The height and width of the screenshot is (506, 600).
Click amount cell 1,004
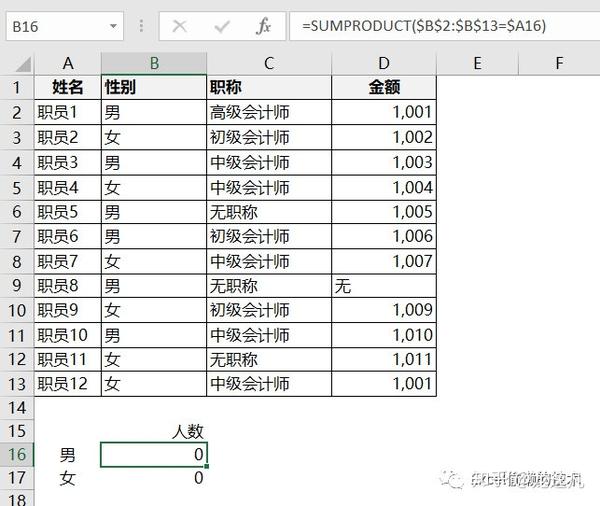[x=384, y=188]
